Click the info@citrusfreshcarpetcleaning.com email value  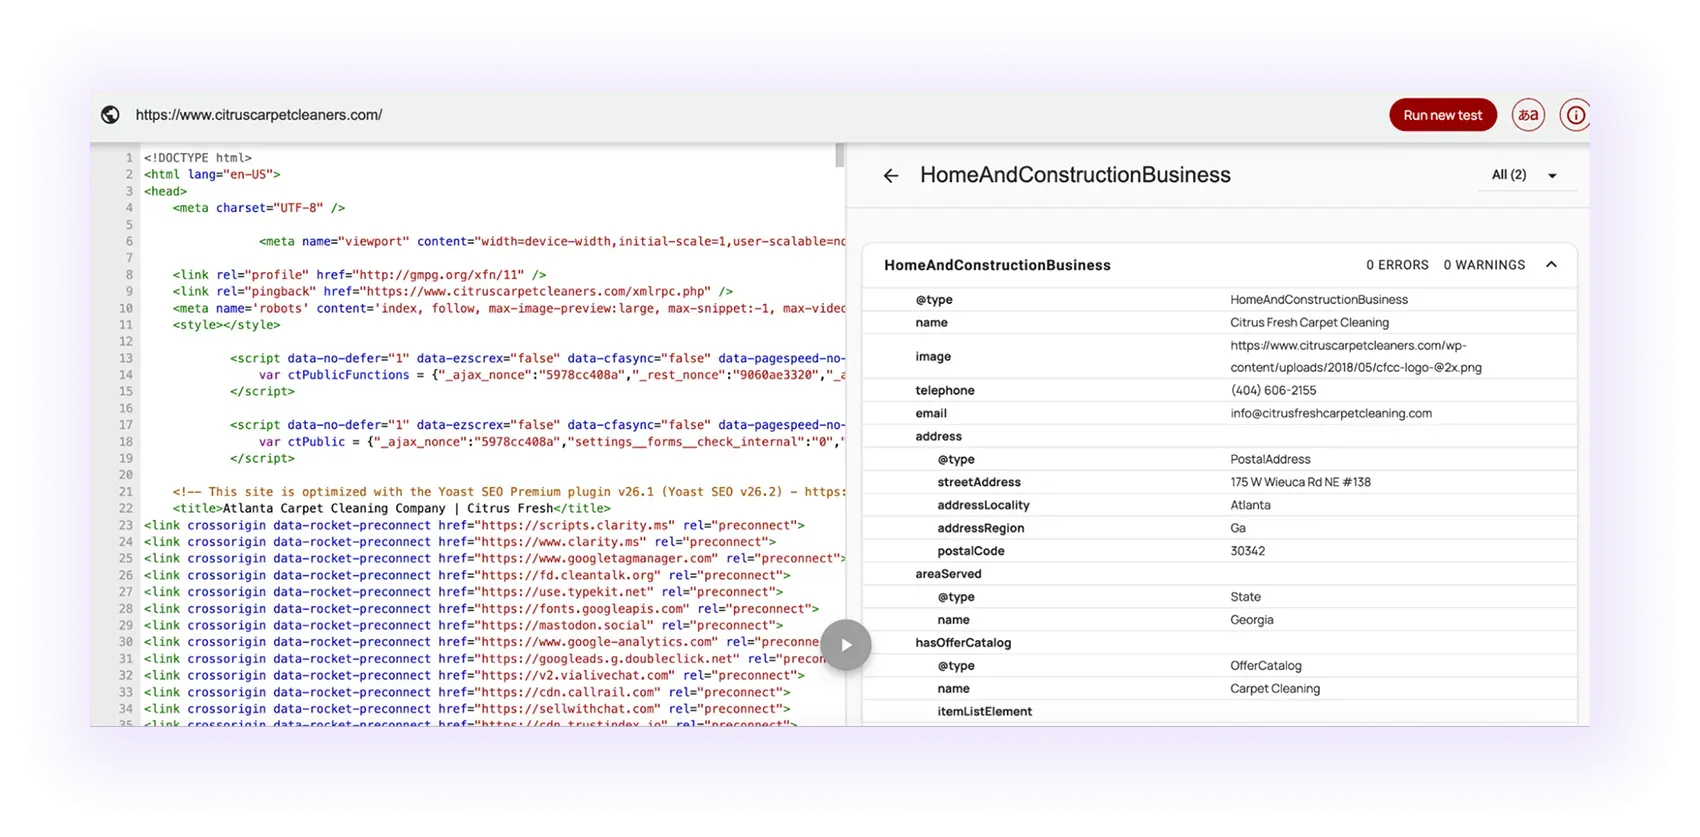1331,414
